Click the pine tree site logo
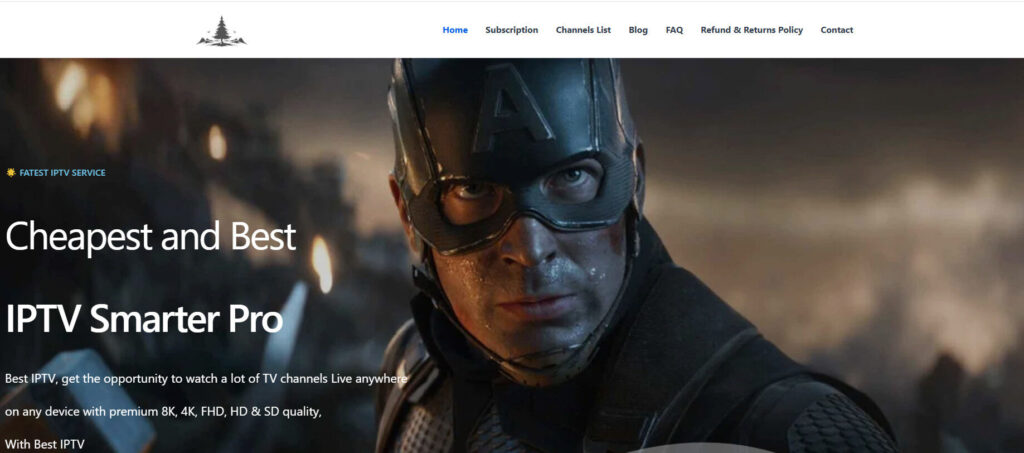The height and width of the screenshot is (453, 1024). (x=222, y=31)
